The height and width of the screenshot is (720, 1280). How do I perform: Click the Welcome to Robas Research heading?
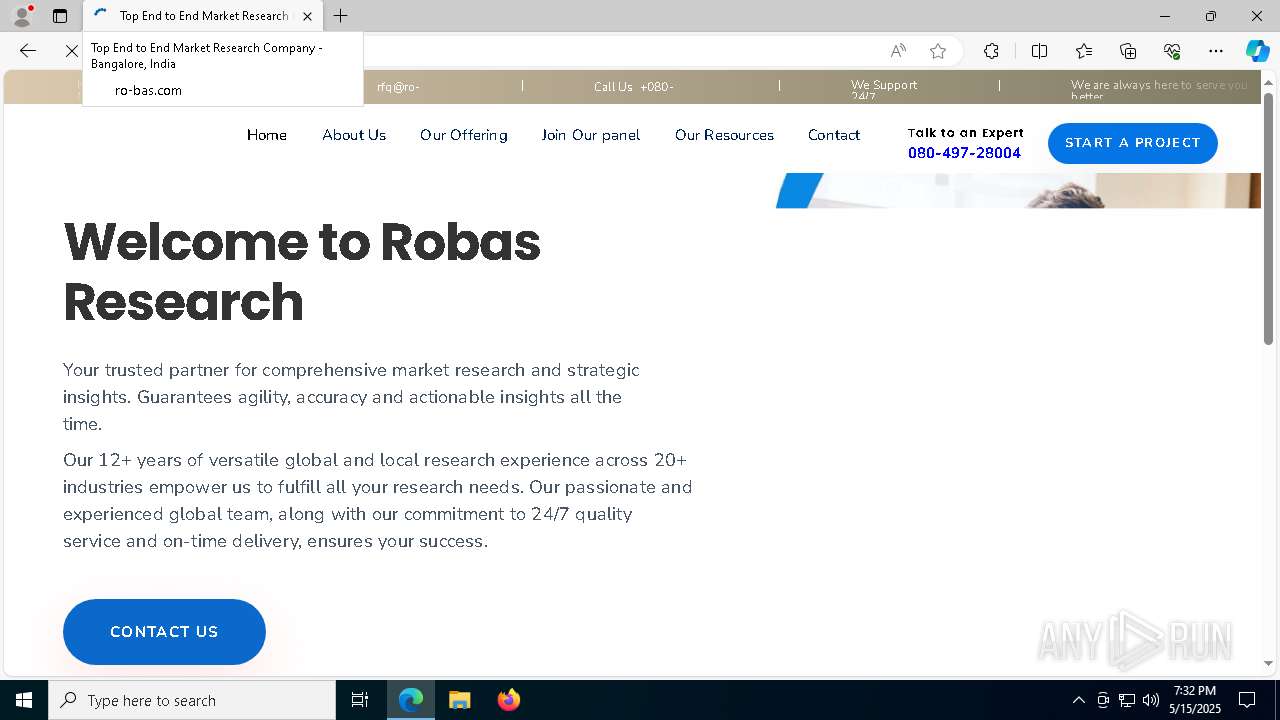(302, 271)
